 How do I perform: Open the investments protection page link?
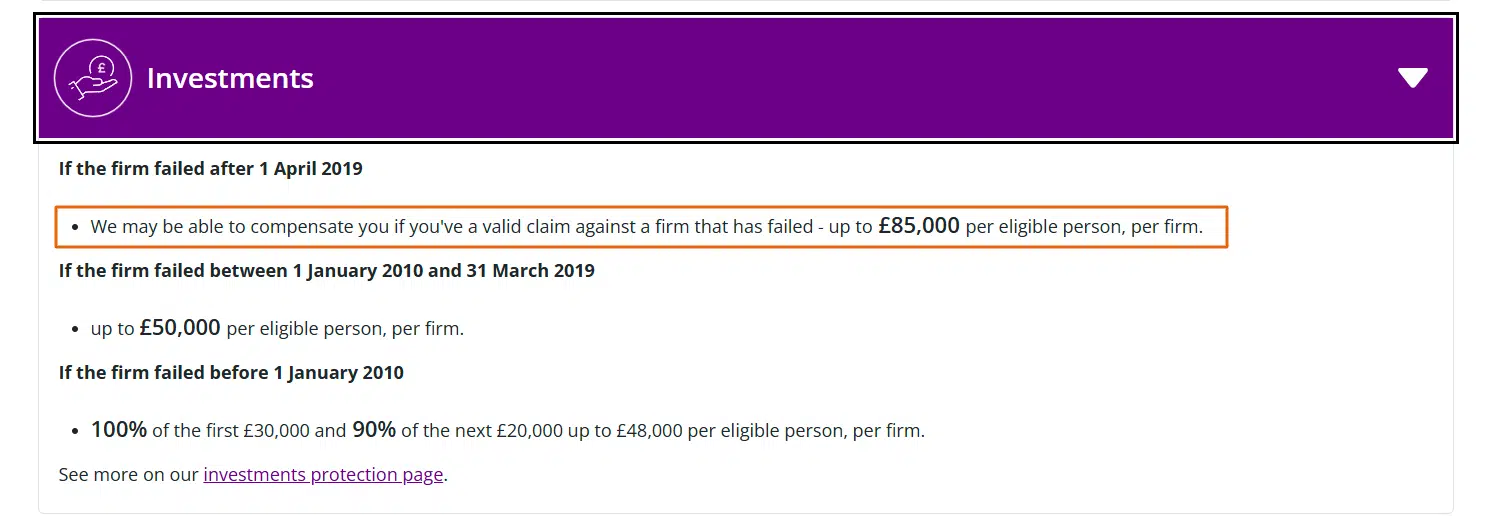323,475
